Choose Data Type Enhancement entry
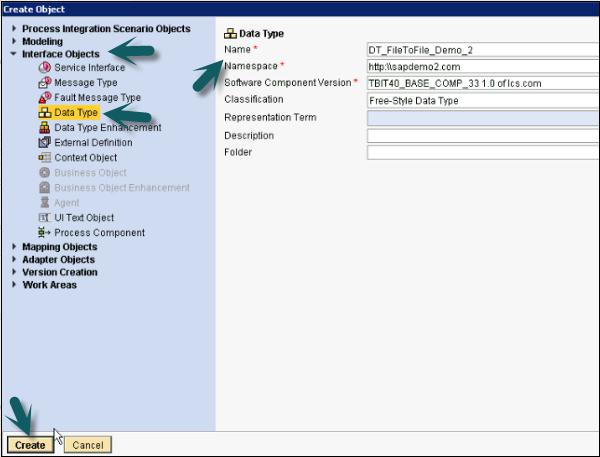600x457 pixels. 108,127
